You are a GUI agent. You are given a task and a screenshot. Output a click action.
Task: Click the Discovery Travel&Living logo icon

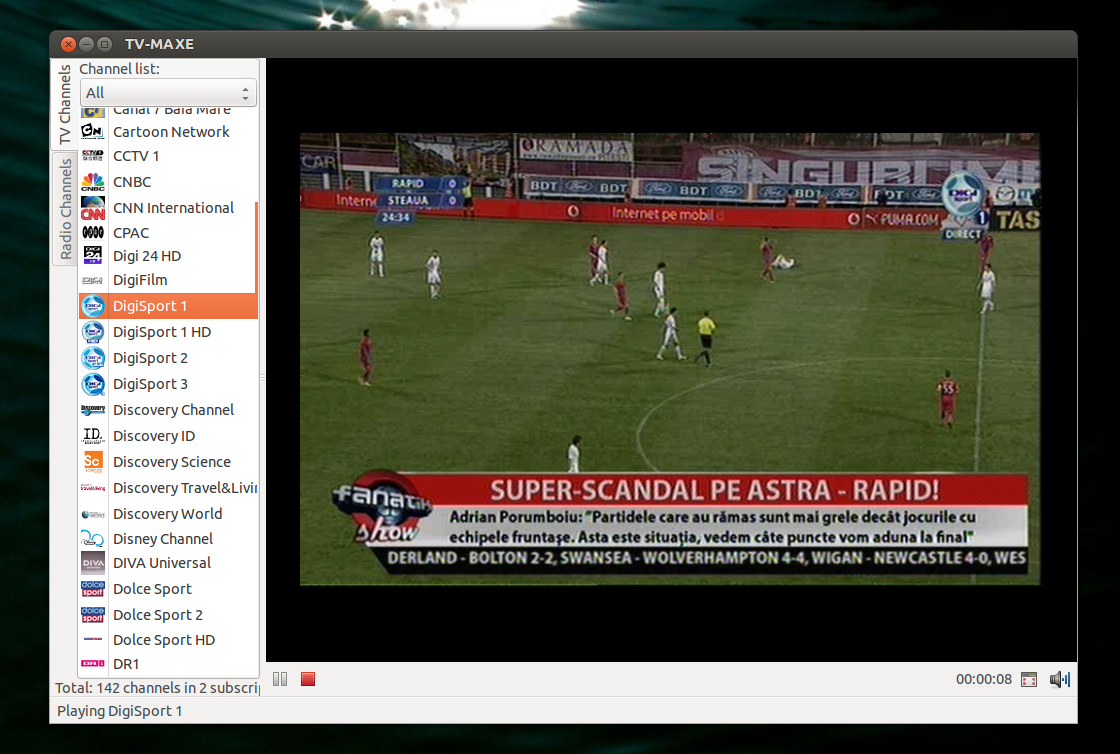(93, 488)
